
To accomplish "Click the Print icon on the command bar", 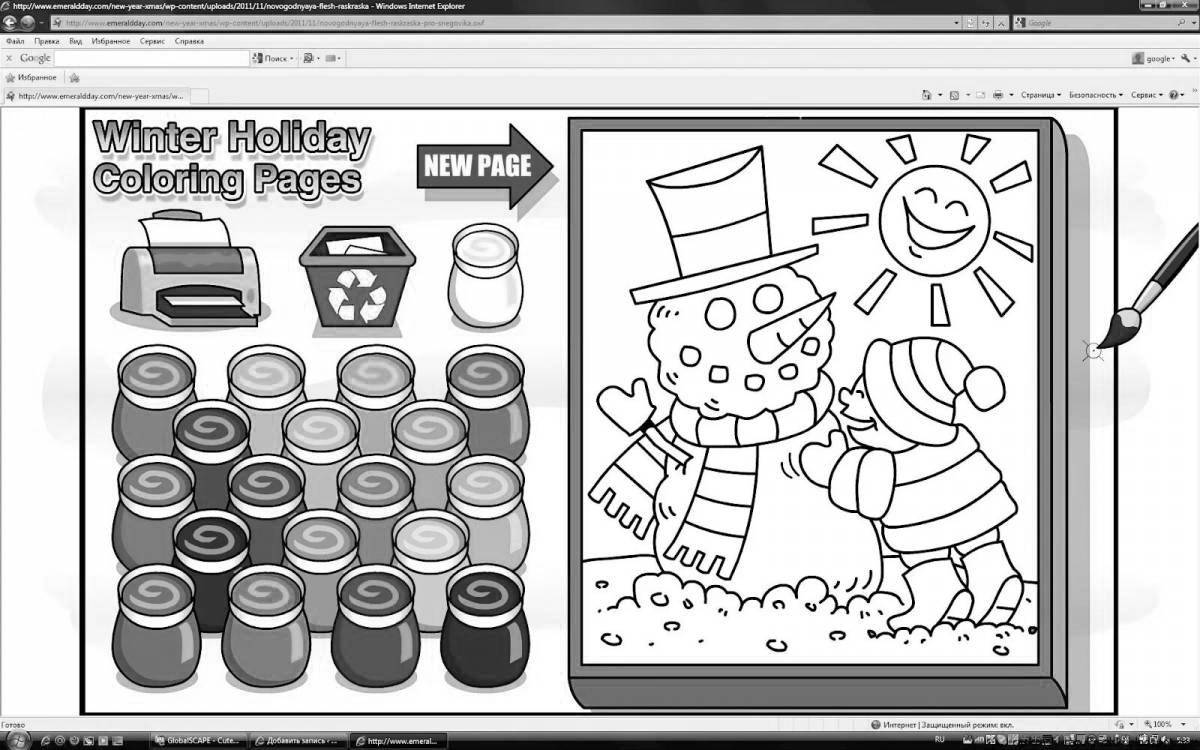I will click(997, 93).
